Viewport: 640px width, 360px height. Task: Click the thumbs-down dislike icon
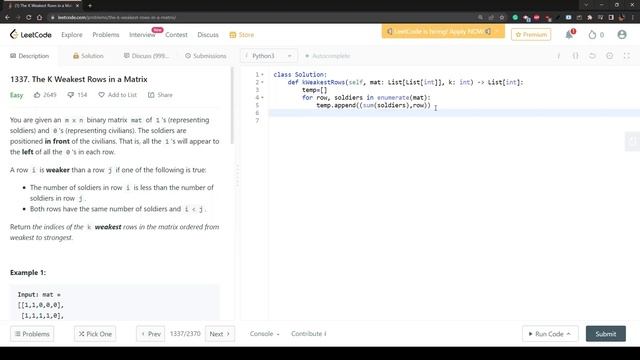(71, 95)
